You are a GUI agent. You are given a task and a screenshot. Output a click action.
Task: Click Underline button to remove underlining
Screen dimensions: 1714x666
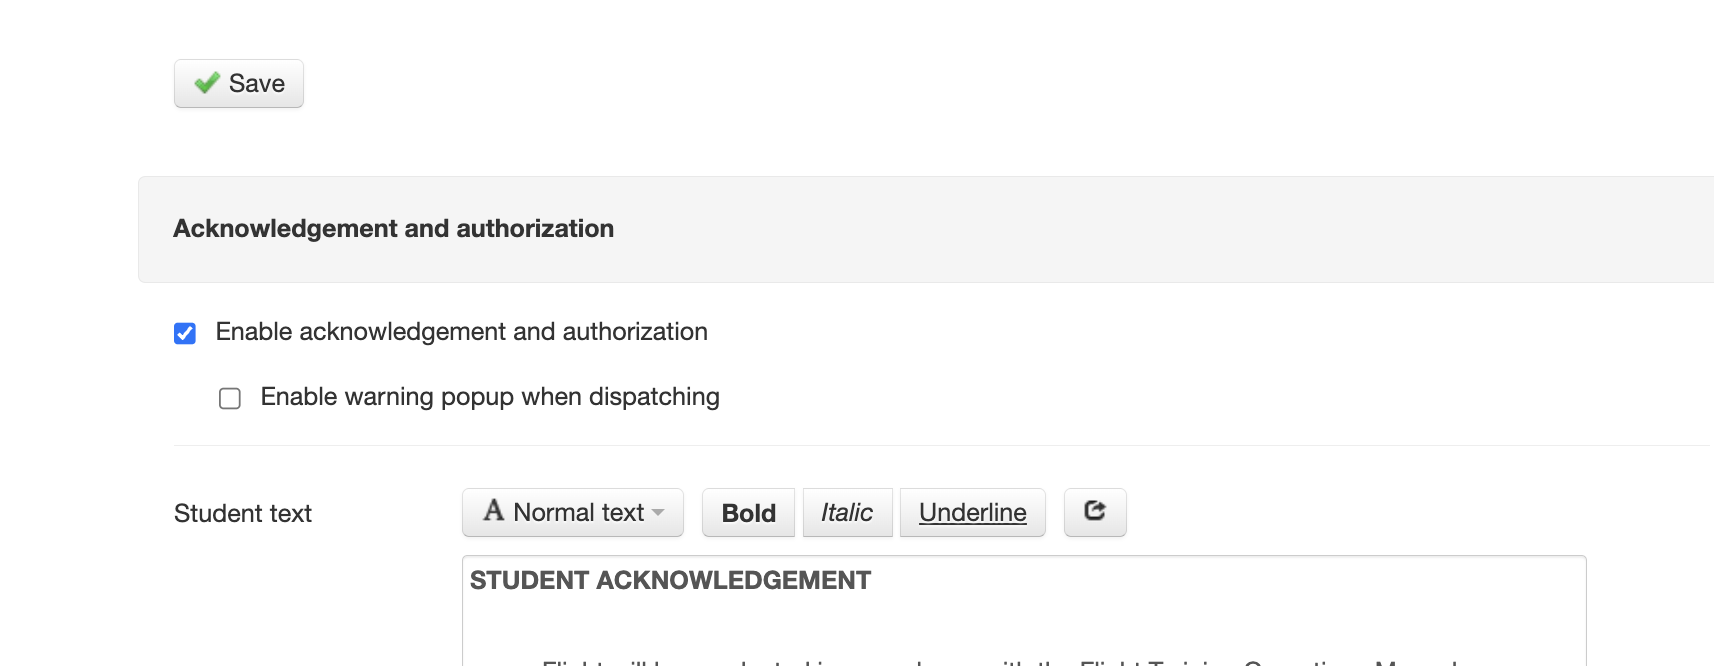point(971,512)
